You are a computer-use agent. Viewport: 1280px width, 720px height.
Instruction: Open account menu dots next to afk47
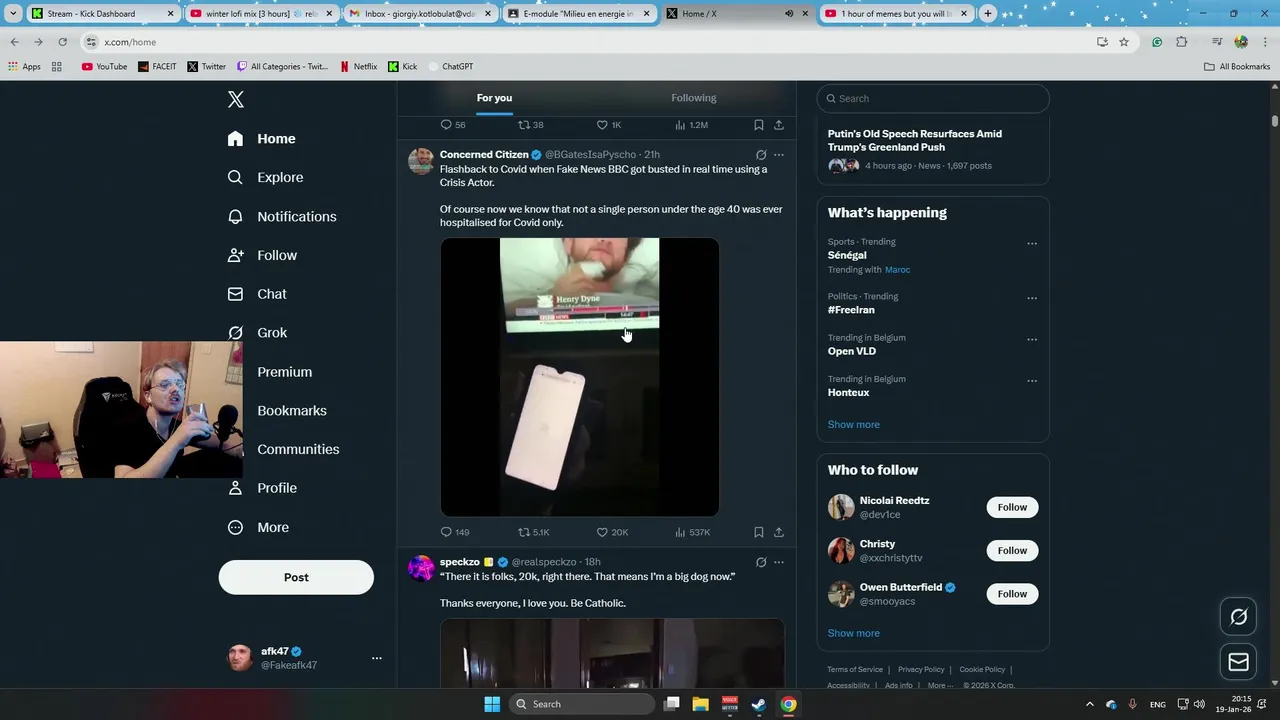coord(377,658)
